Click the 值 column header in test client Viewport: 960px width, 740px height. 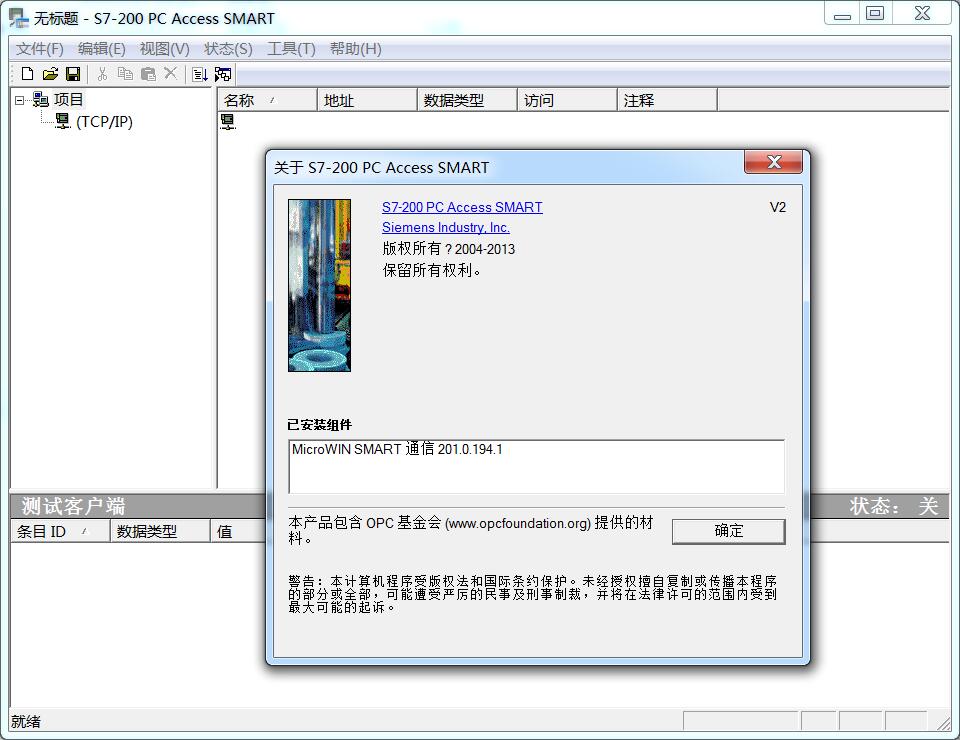click(238, 531)
